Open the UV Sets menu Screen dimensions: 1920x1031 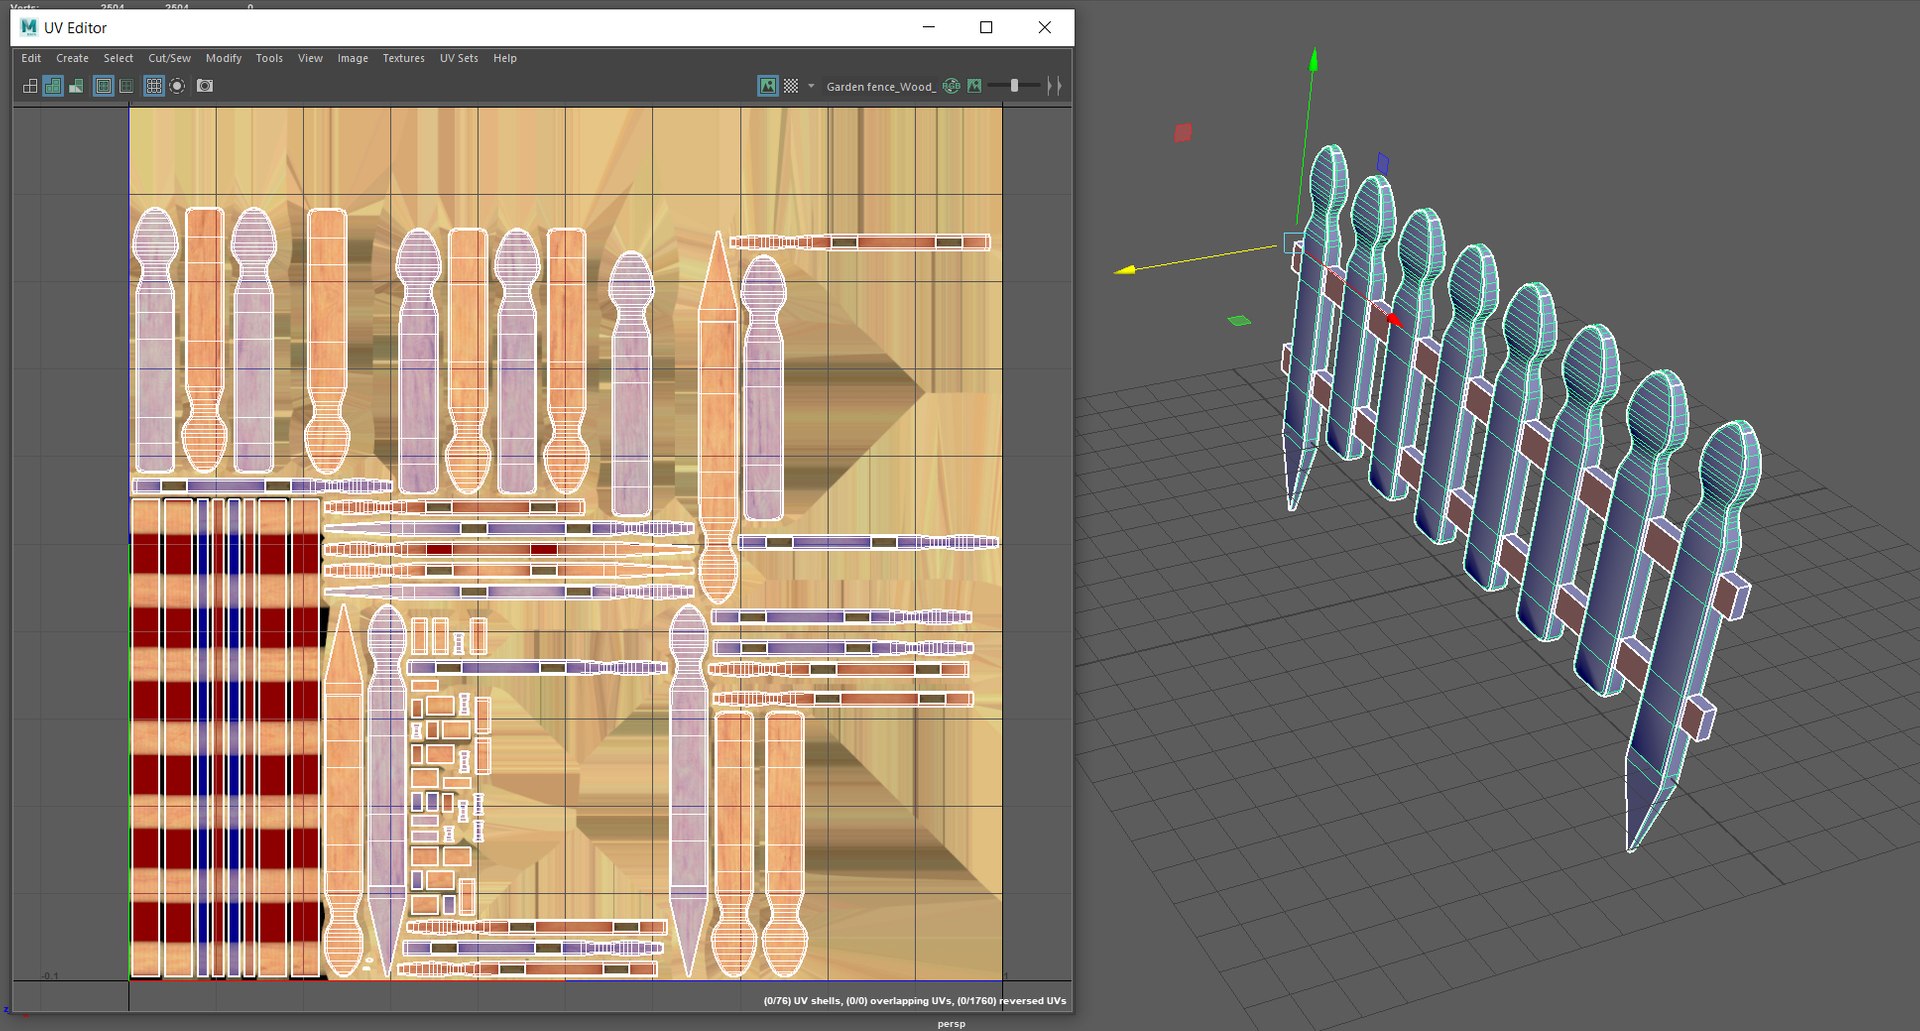[459, 58]
